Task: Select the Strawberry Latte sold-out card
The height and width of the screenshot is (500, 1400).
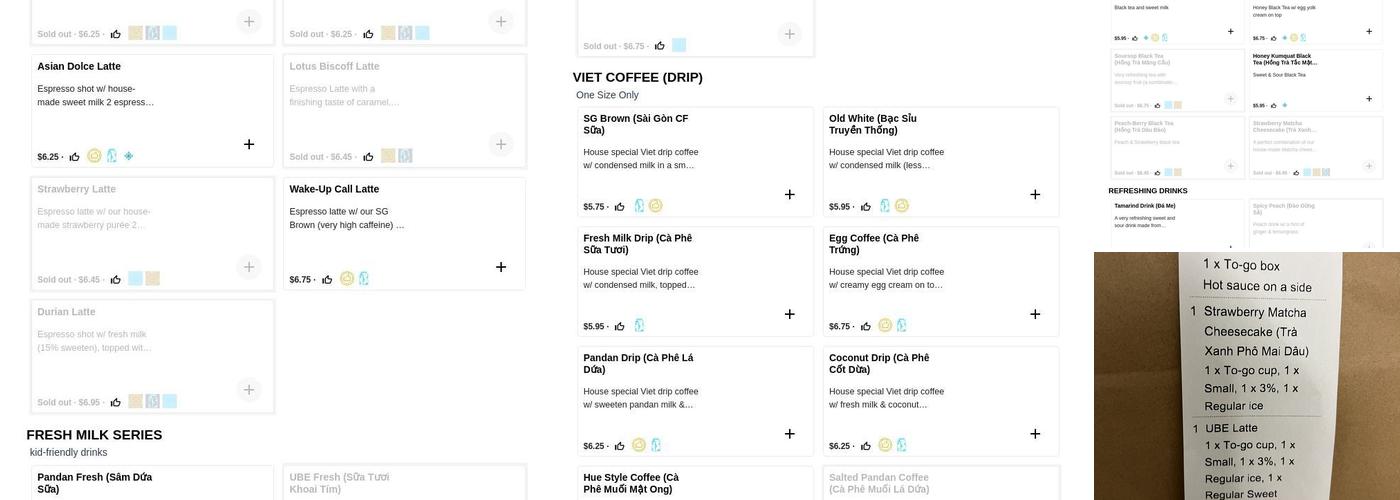Action: pyautogui.click(x=152, y=234)
